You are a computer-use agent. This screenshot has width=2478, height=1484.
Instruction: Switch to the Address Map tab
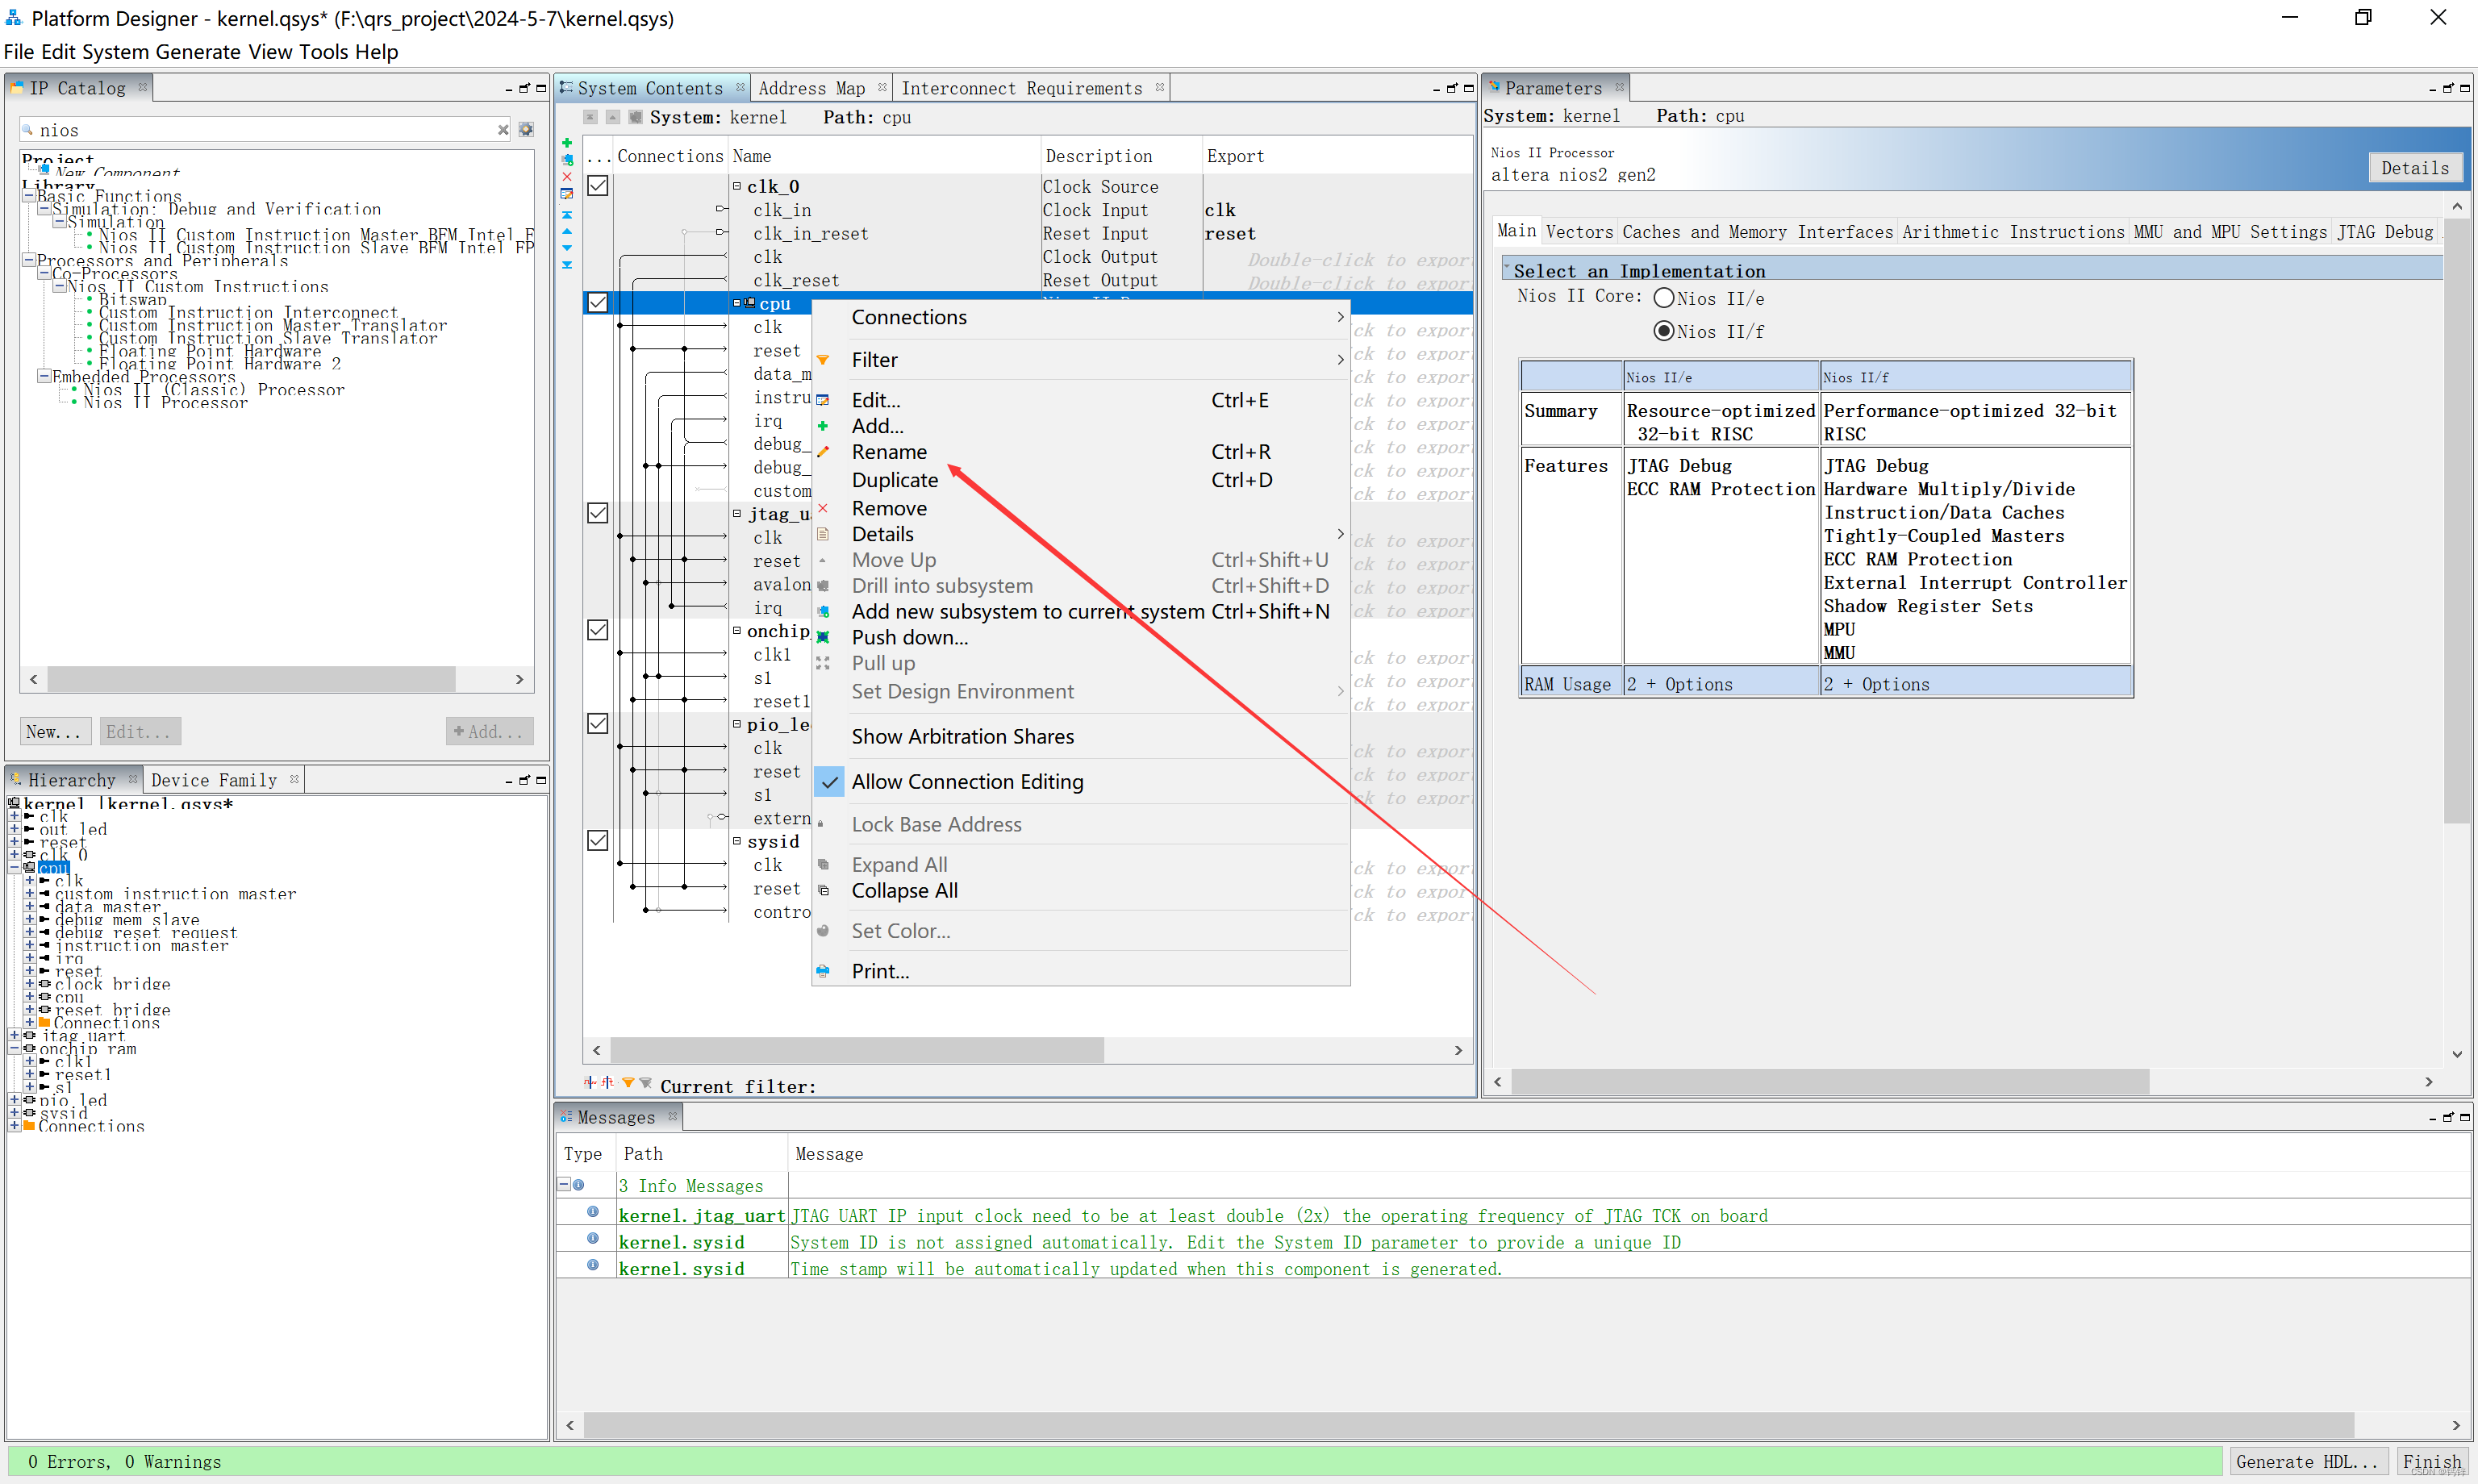811,88
